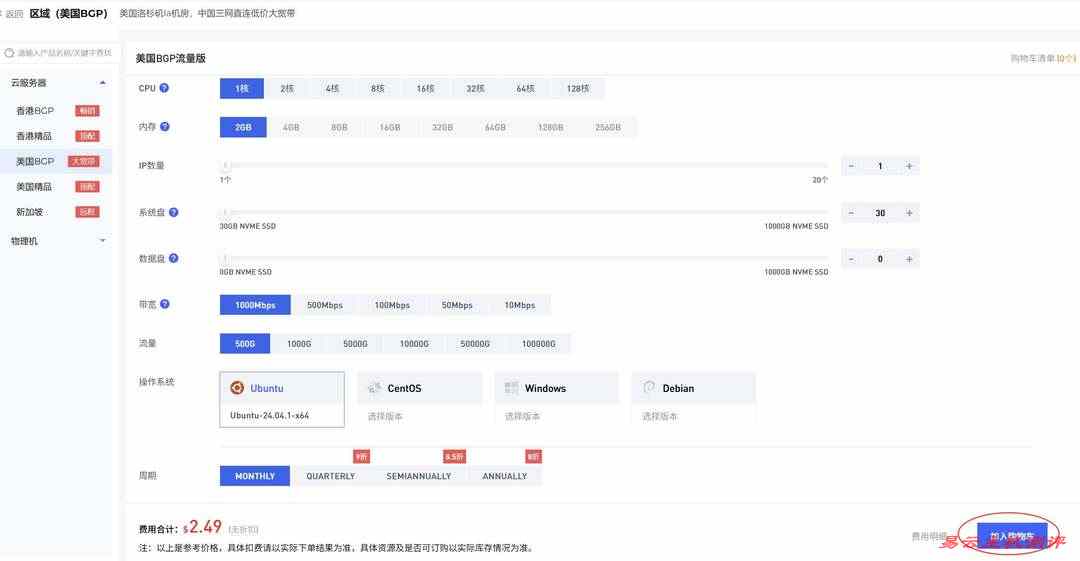This screenshot has width=1080, height=561.
Task: Open the CentOS 选择版本 dropdown
Action: pyautogui.click(x=382, y=416)
